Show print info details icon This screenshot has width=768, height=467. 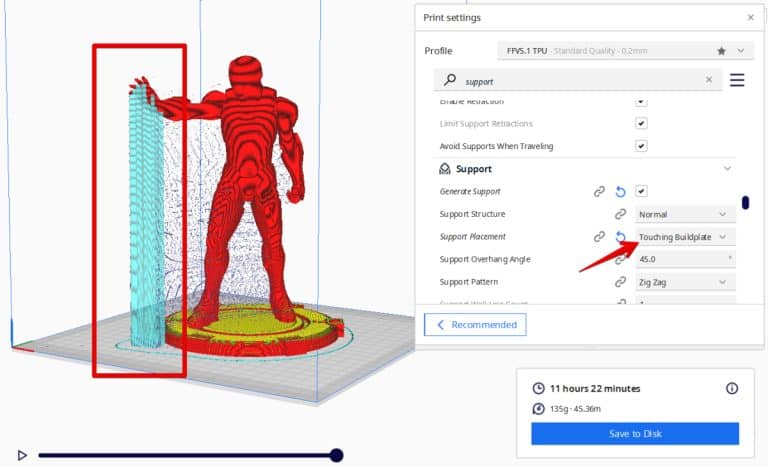pyautogui.click(x=732, y=389)
